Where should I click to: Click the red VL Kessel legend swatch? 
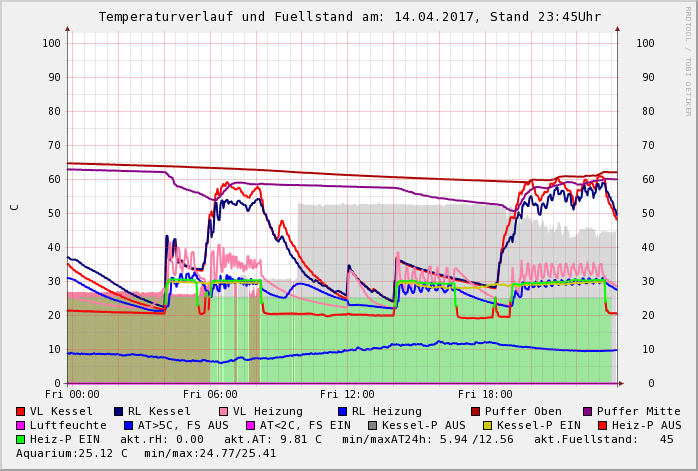(21, 411)
